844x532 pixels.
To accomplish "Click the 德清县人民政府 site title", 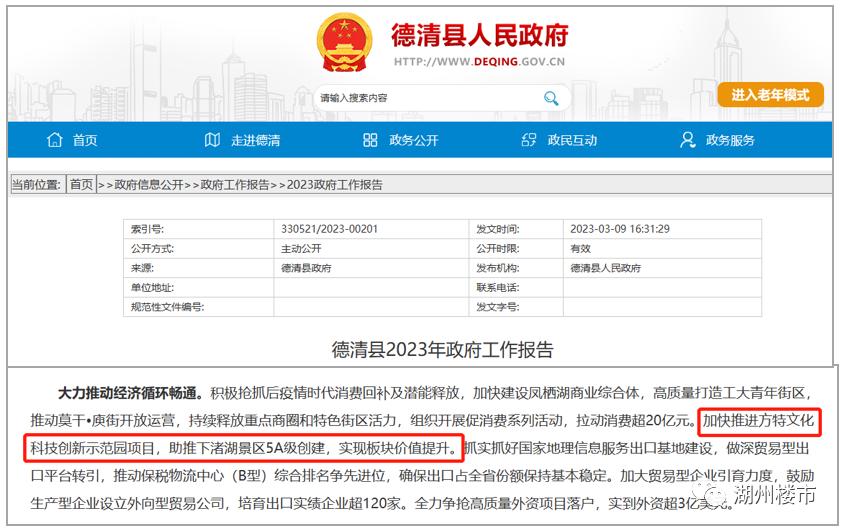I will pos(480,35).
